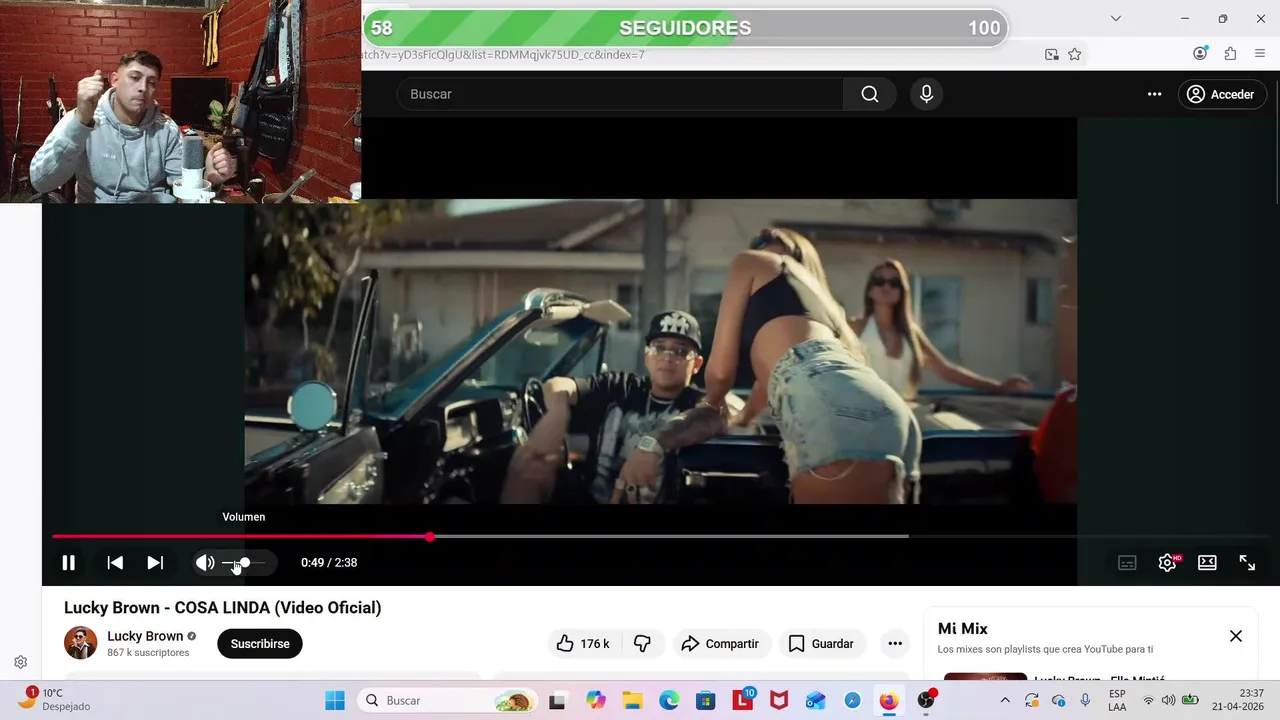Image resolution: width=1280 pixels, height=720 pixels.
Task: Open Lucky Brown channel avatar
Action: [81, 643]
